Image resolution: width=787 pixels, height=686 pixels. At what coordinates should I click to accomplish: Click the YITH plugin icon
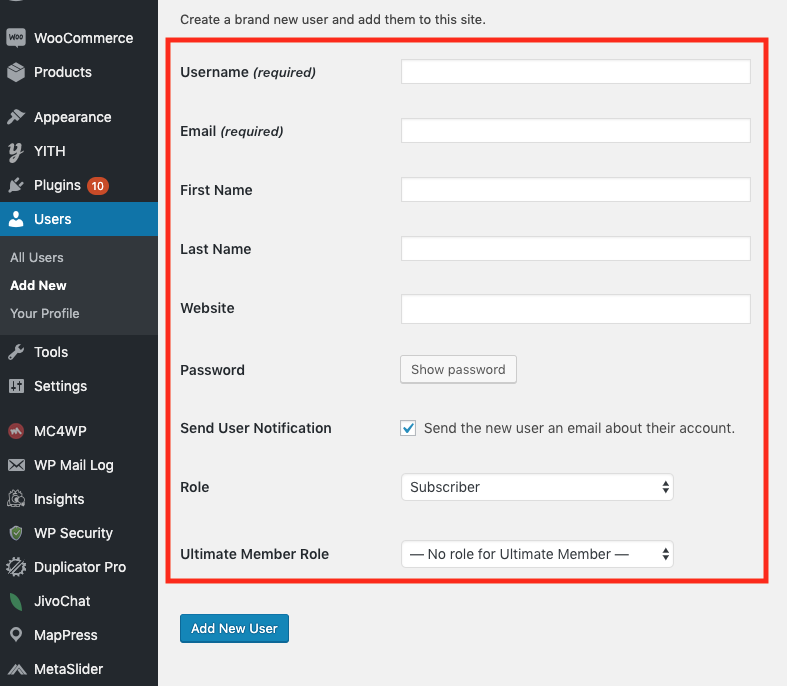point(16,151)
